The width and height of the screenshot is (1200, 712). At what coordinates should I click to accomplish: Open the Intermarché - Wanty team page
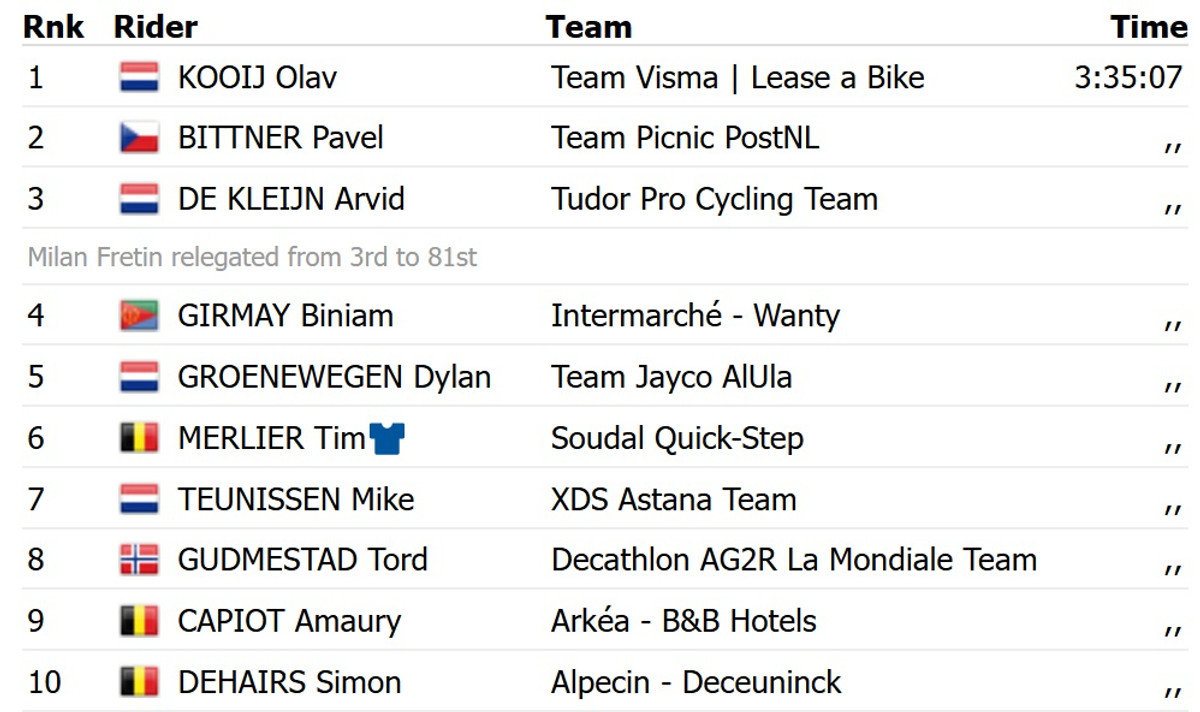[x=695, y=316]
